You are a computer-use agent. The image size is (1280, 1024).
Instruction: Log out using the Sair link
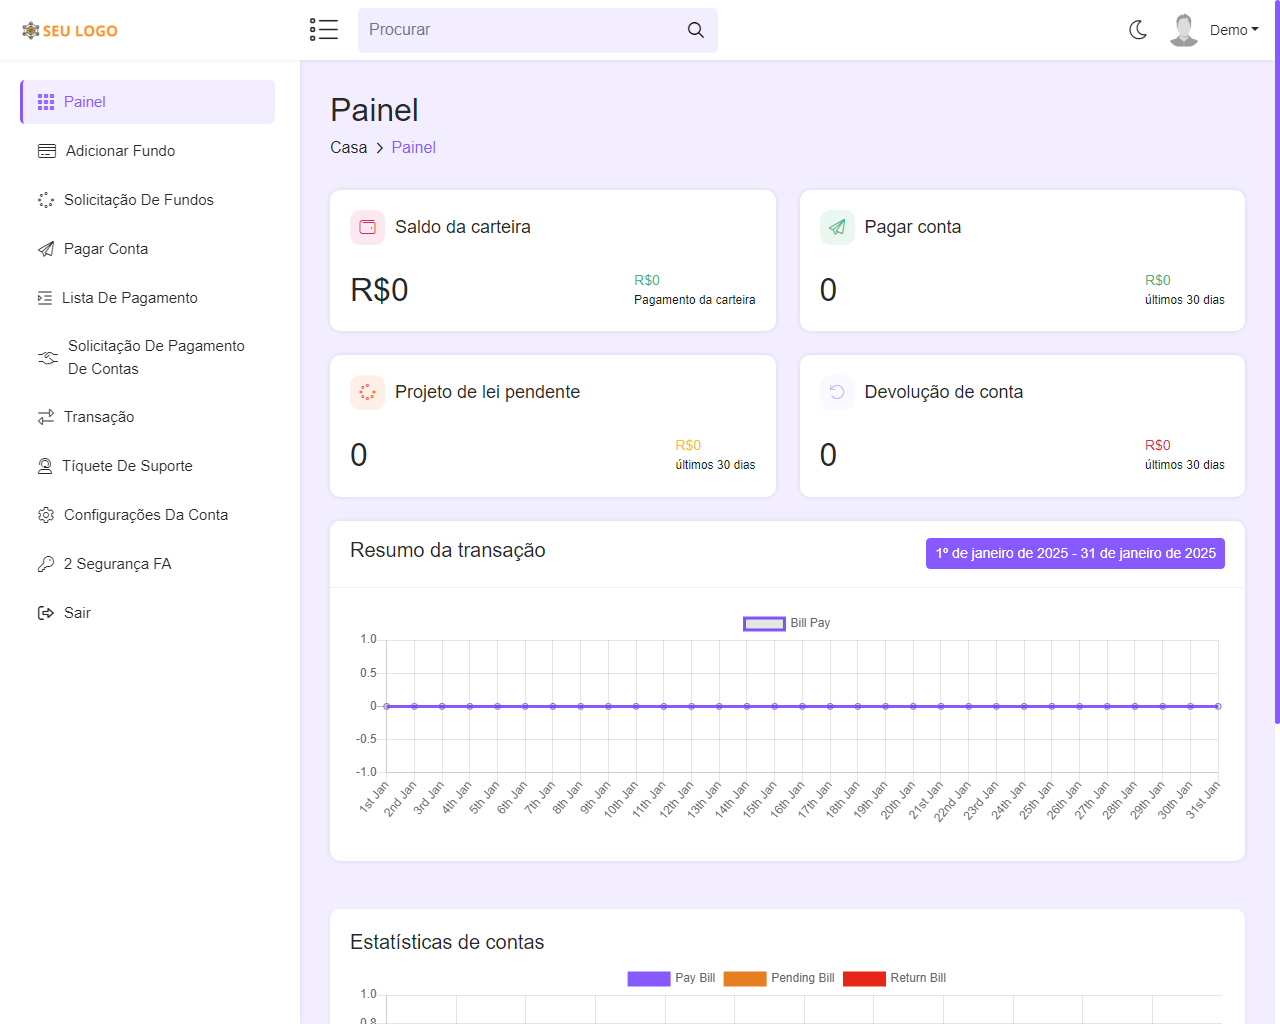[76, 613]
